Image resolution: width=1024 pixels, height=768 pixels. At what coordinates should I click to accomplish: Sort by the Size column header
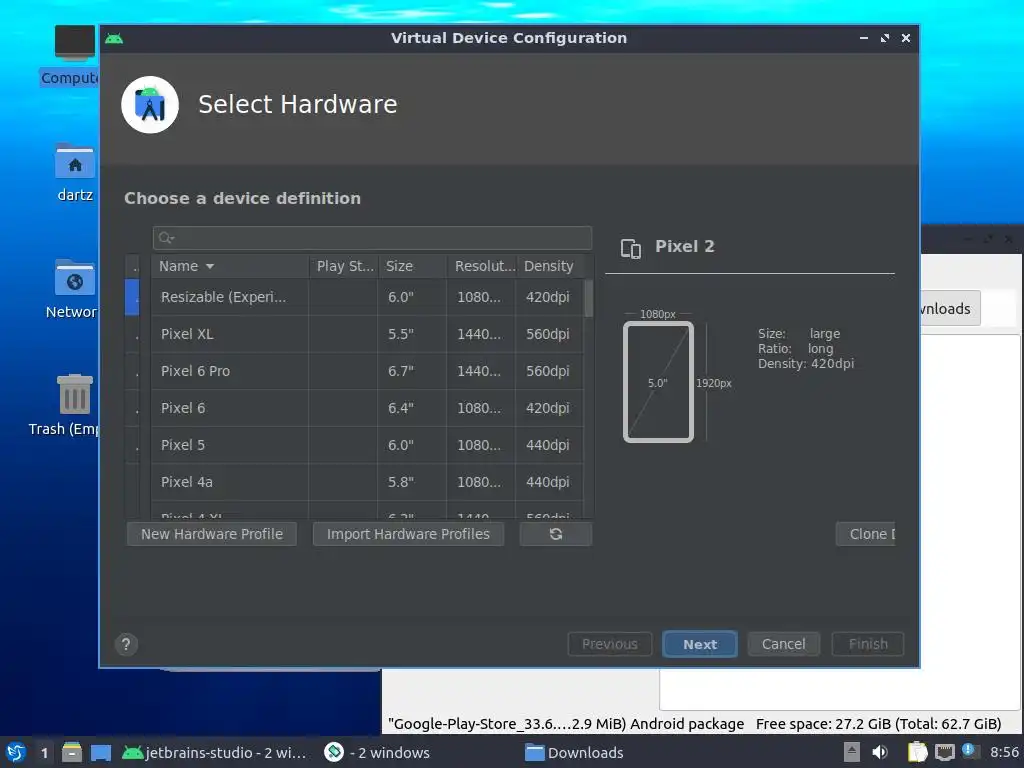pos(413,266)
